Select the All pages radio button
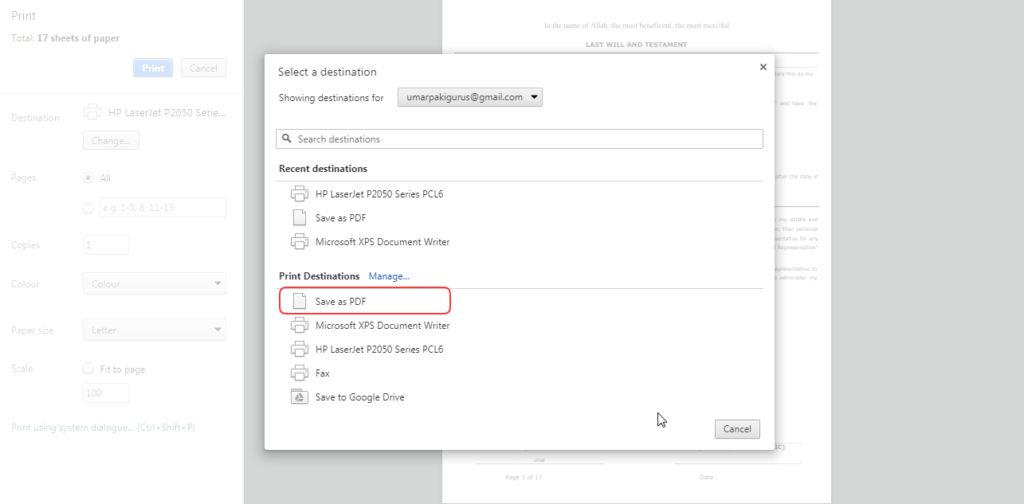Screen dimensions: 1024x504 pos(88,178)
